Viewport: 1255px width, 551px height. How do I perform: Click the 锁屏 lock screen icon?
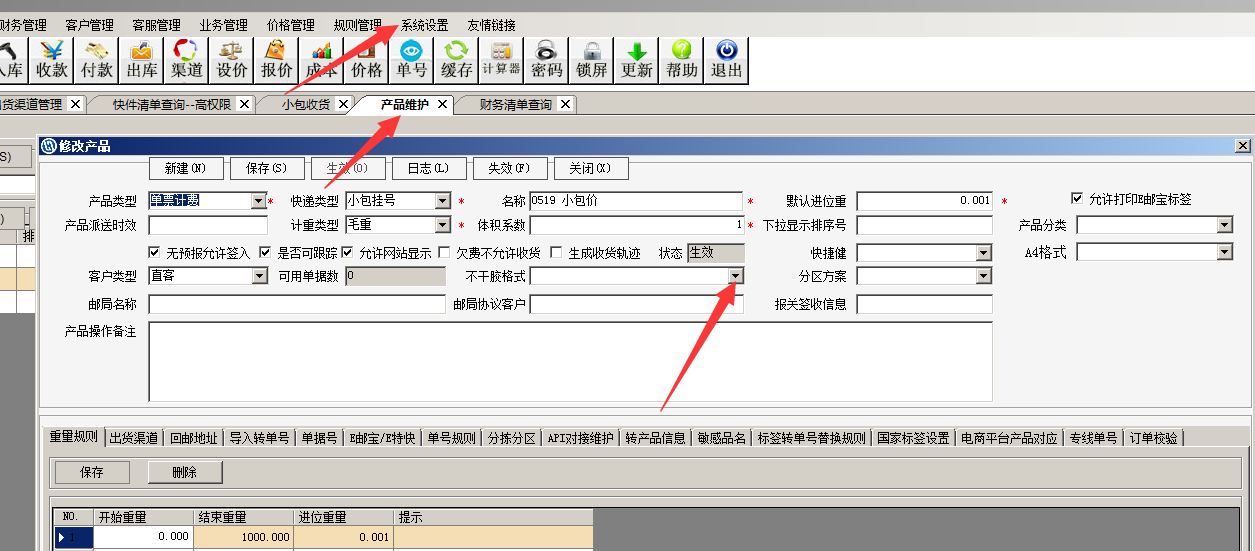pyautogui.click(x=592, y=59)
